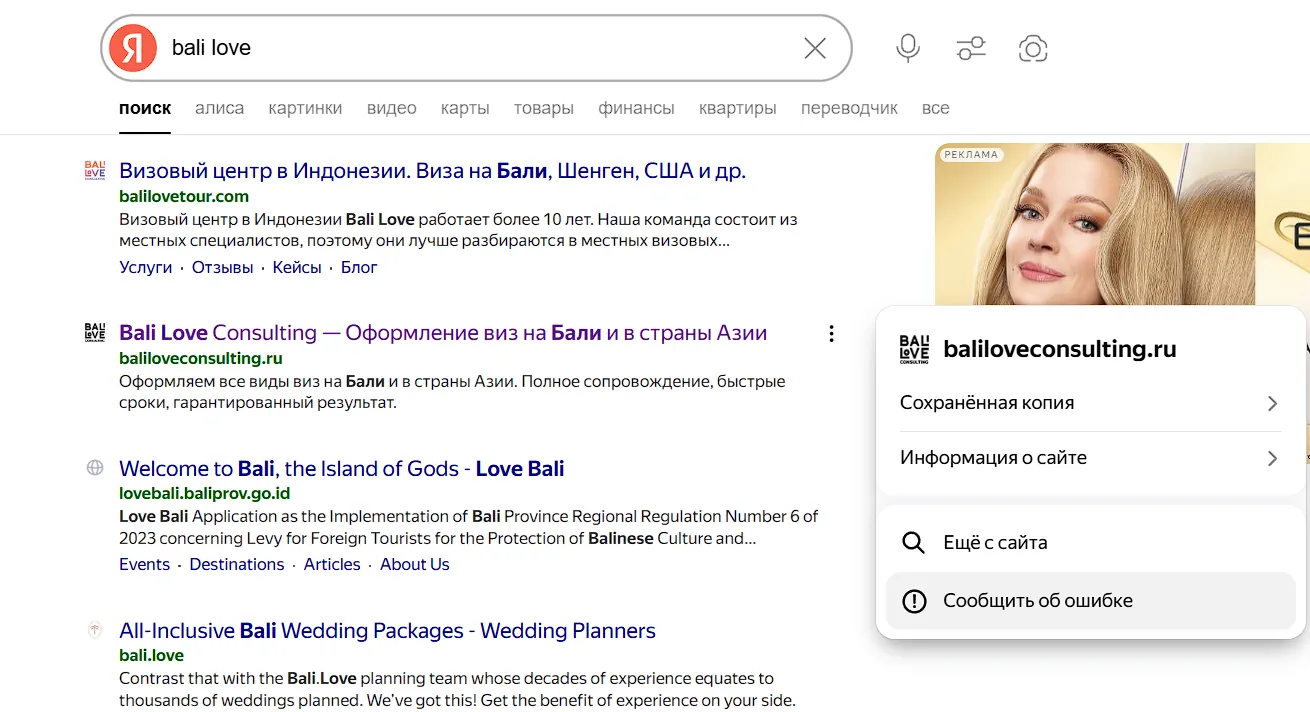
Task: Open Визовый центр в Индонезии result link
Action: pyautogui.click(x=432, y=171)
